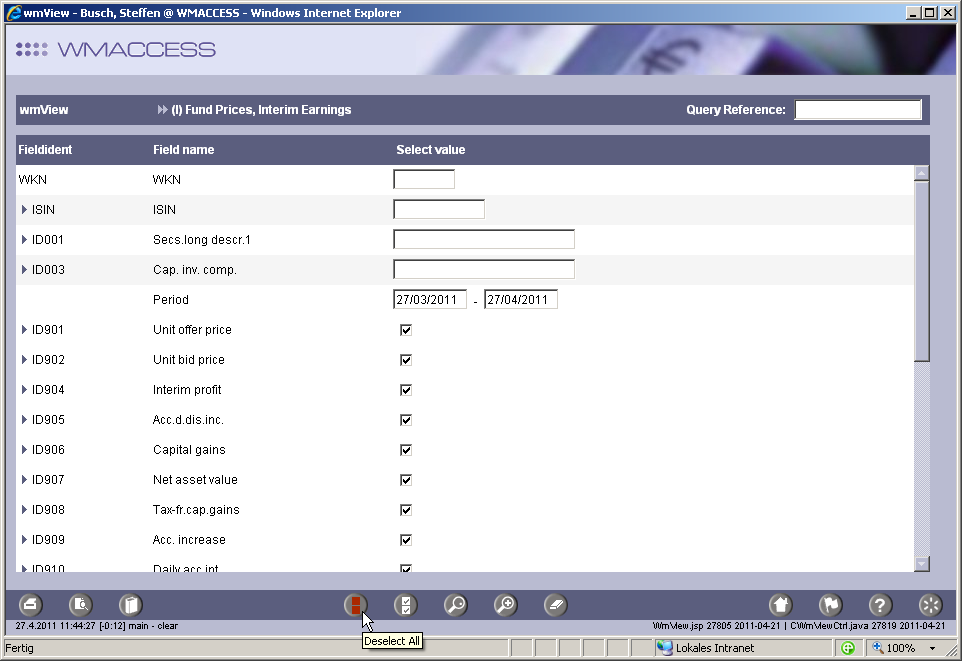The width and height of the screenshot is (962, 661).
Task: Expand the ID001 row arrow
Action: [x=24, y=240]
